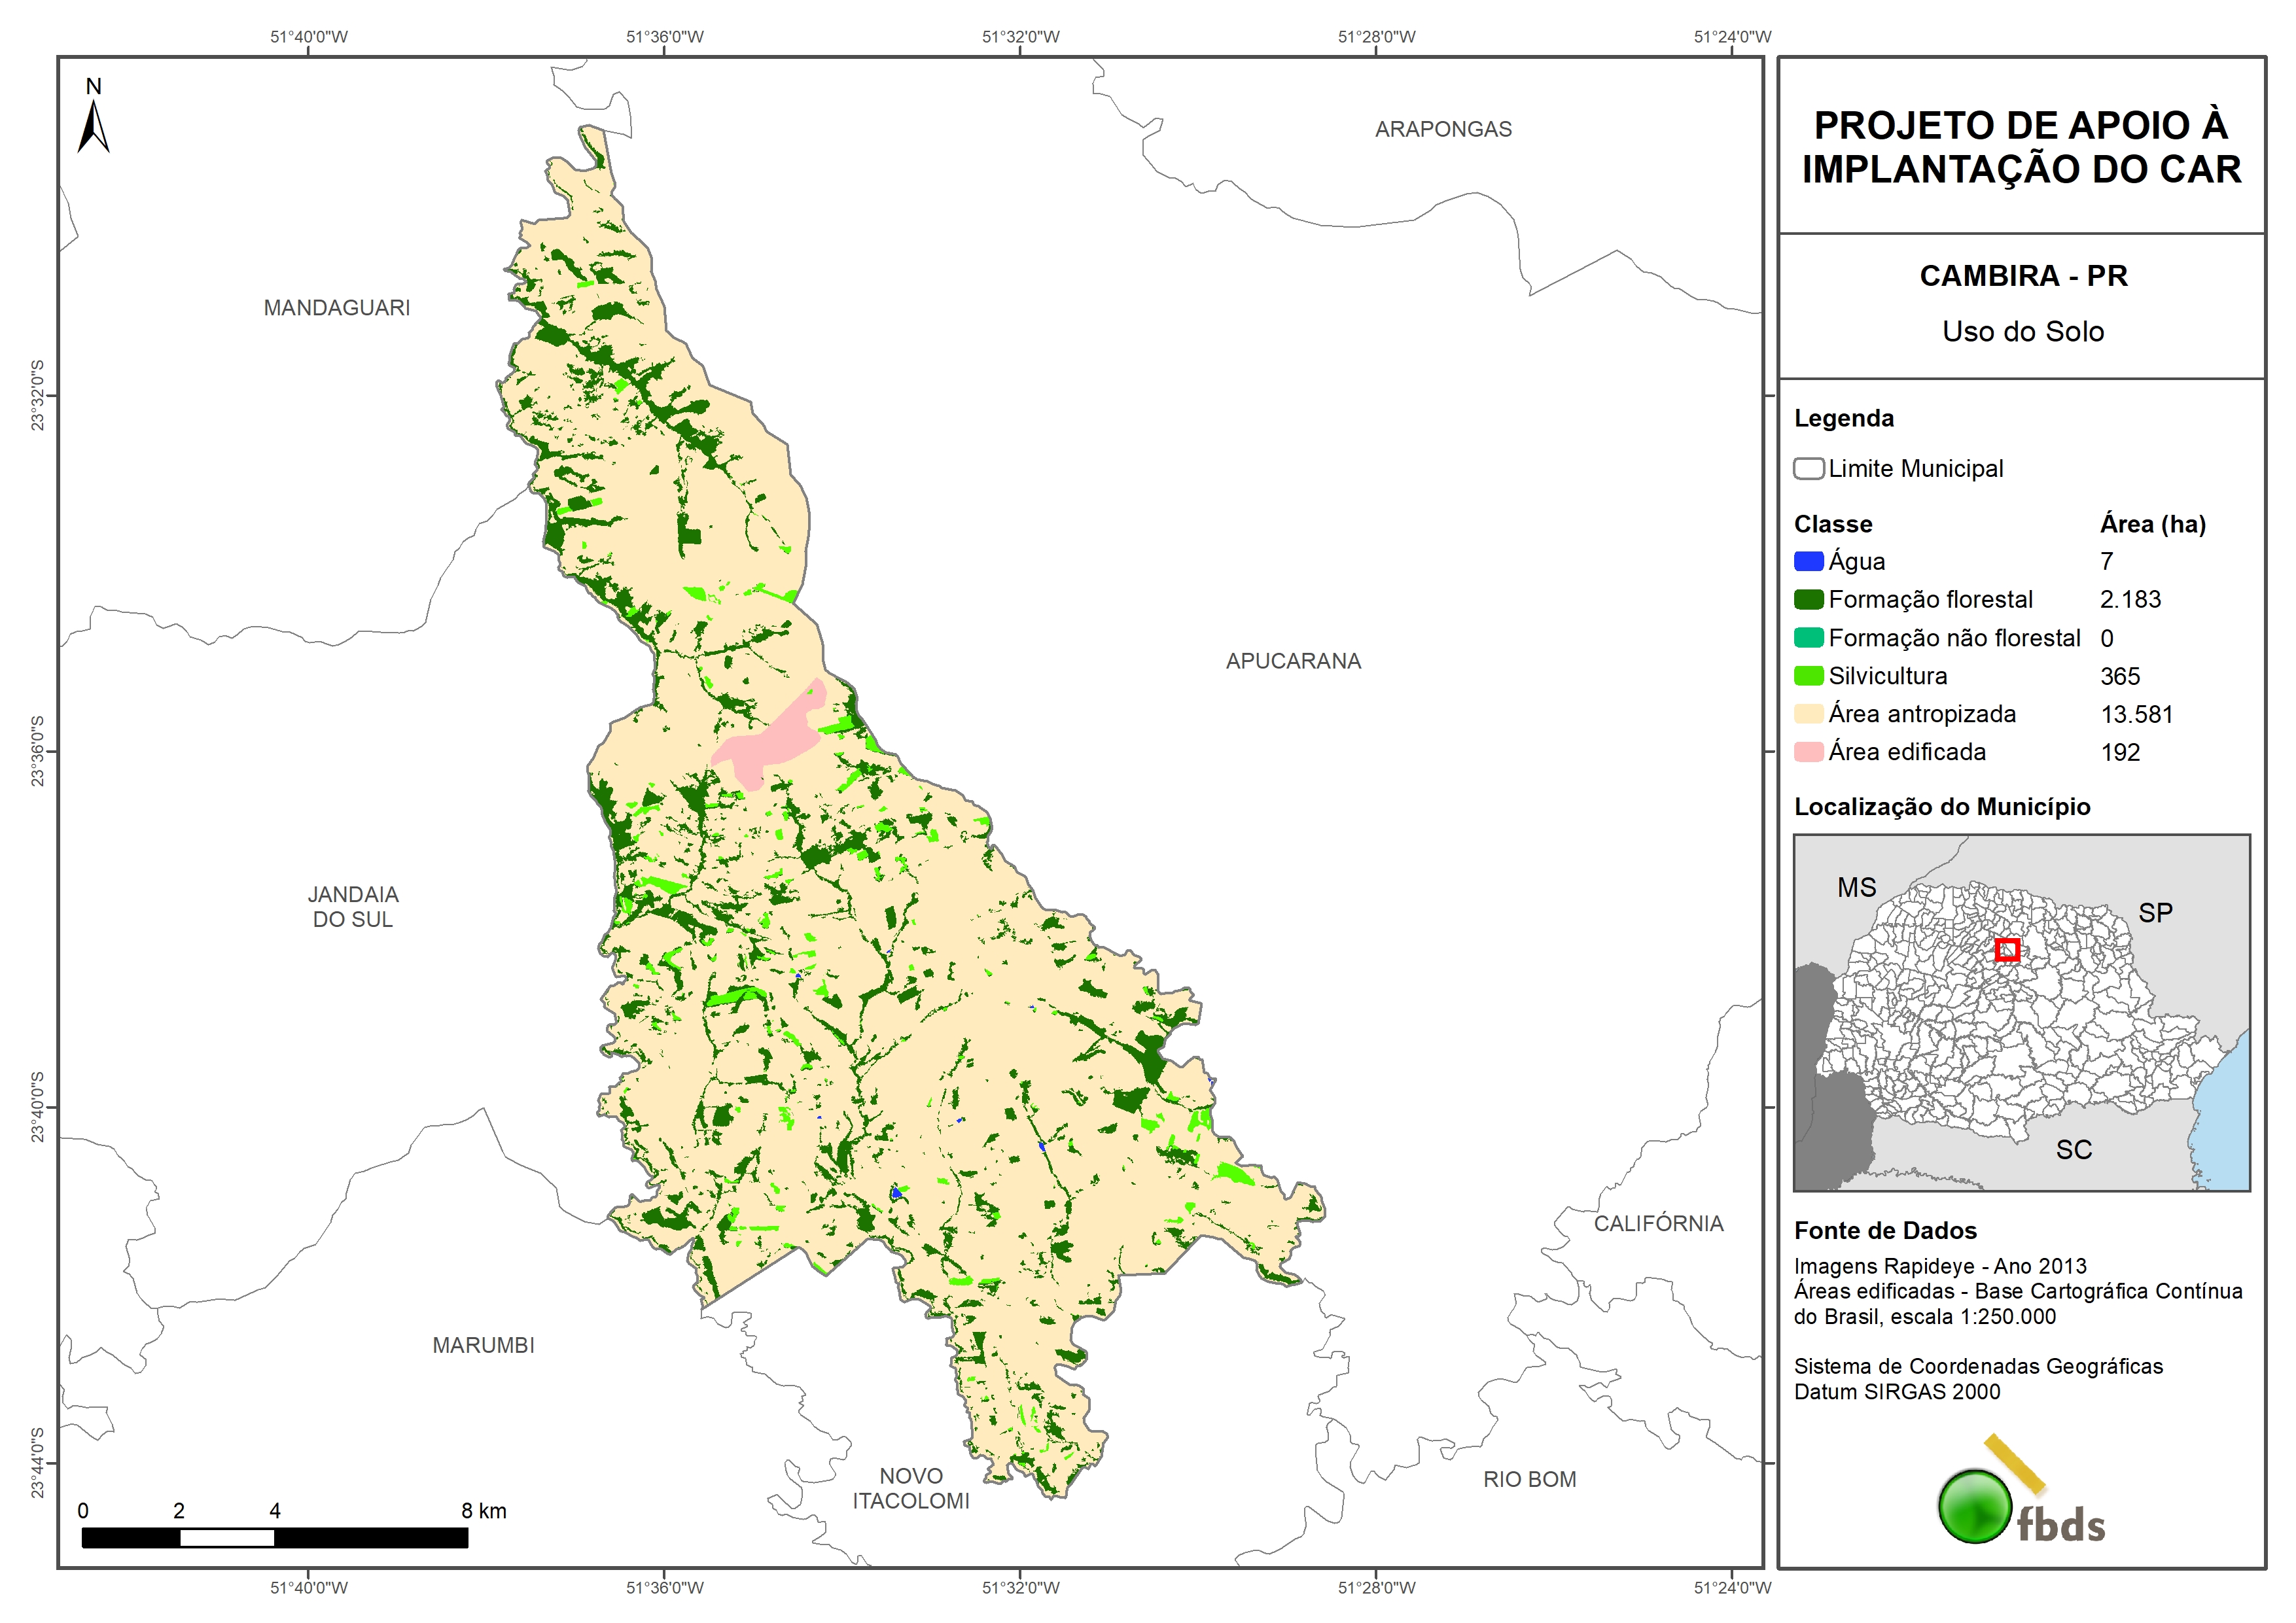Click the scale bar graphic
Screen dimensions: 2296x1623
tap(274, 1537)
